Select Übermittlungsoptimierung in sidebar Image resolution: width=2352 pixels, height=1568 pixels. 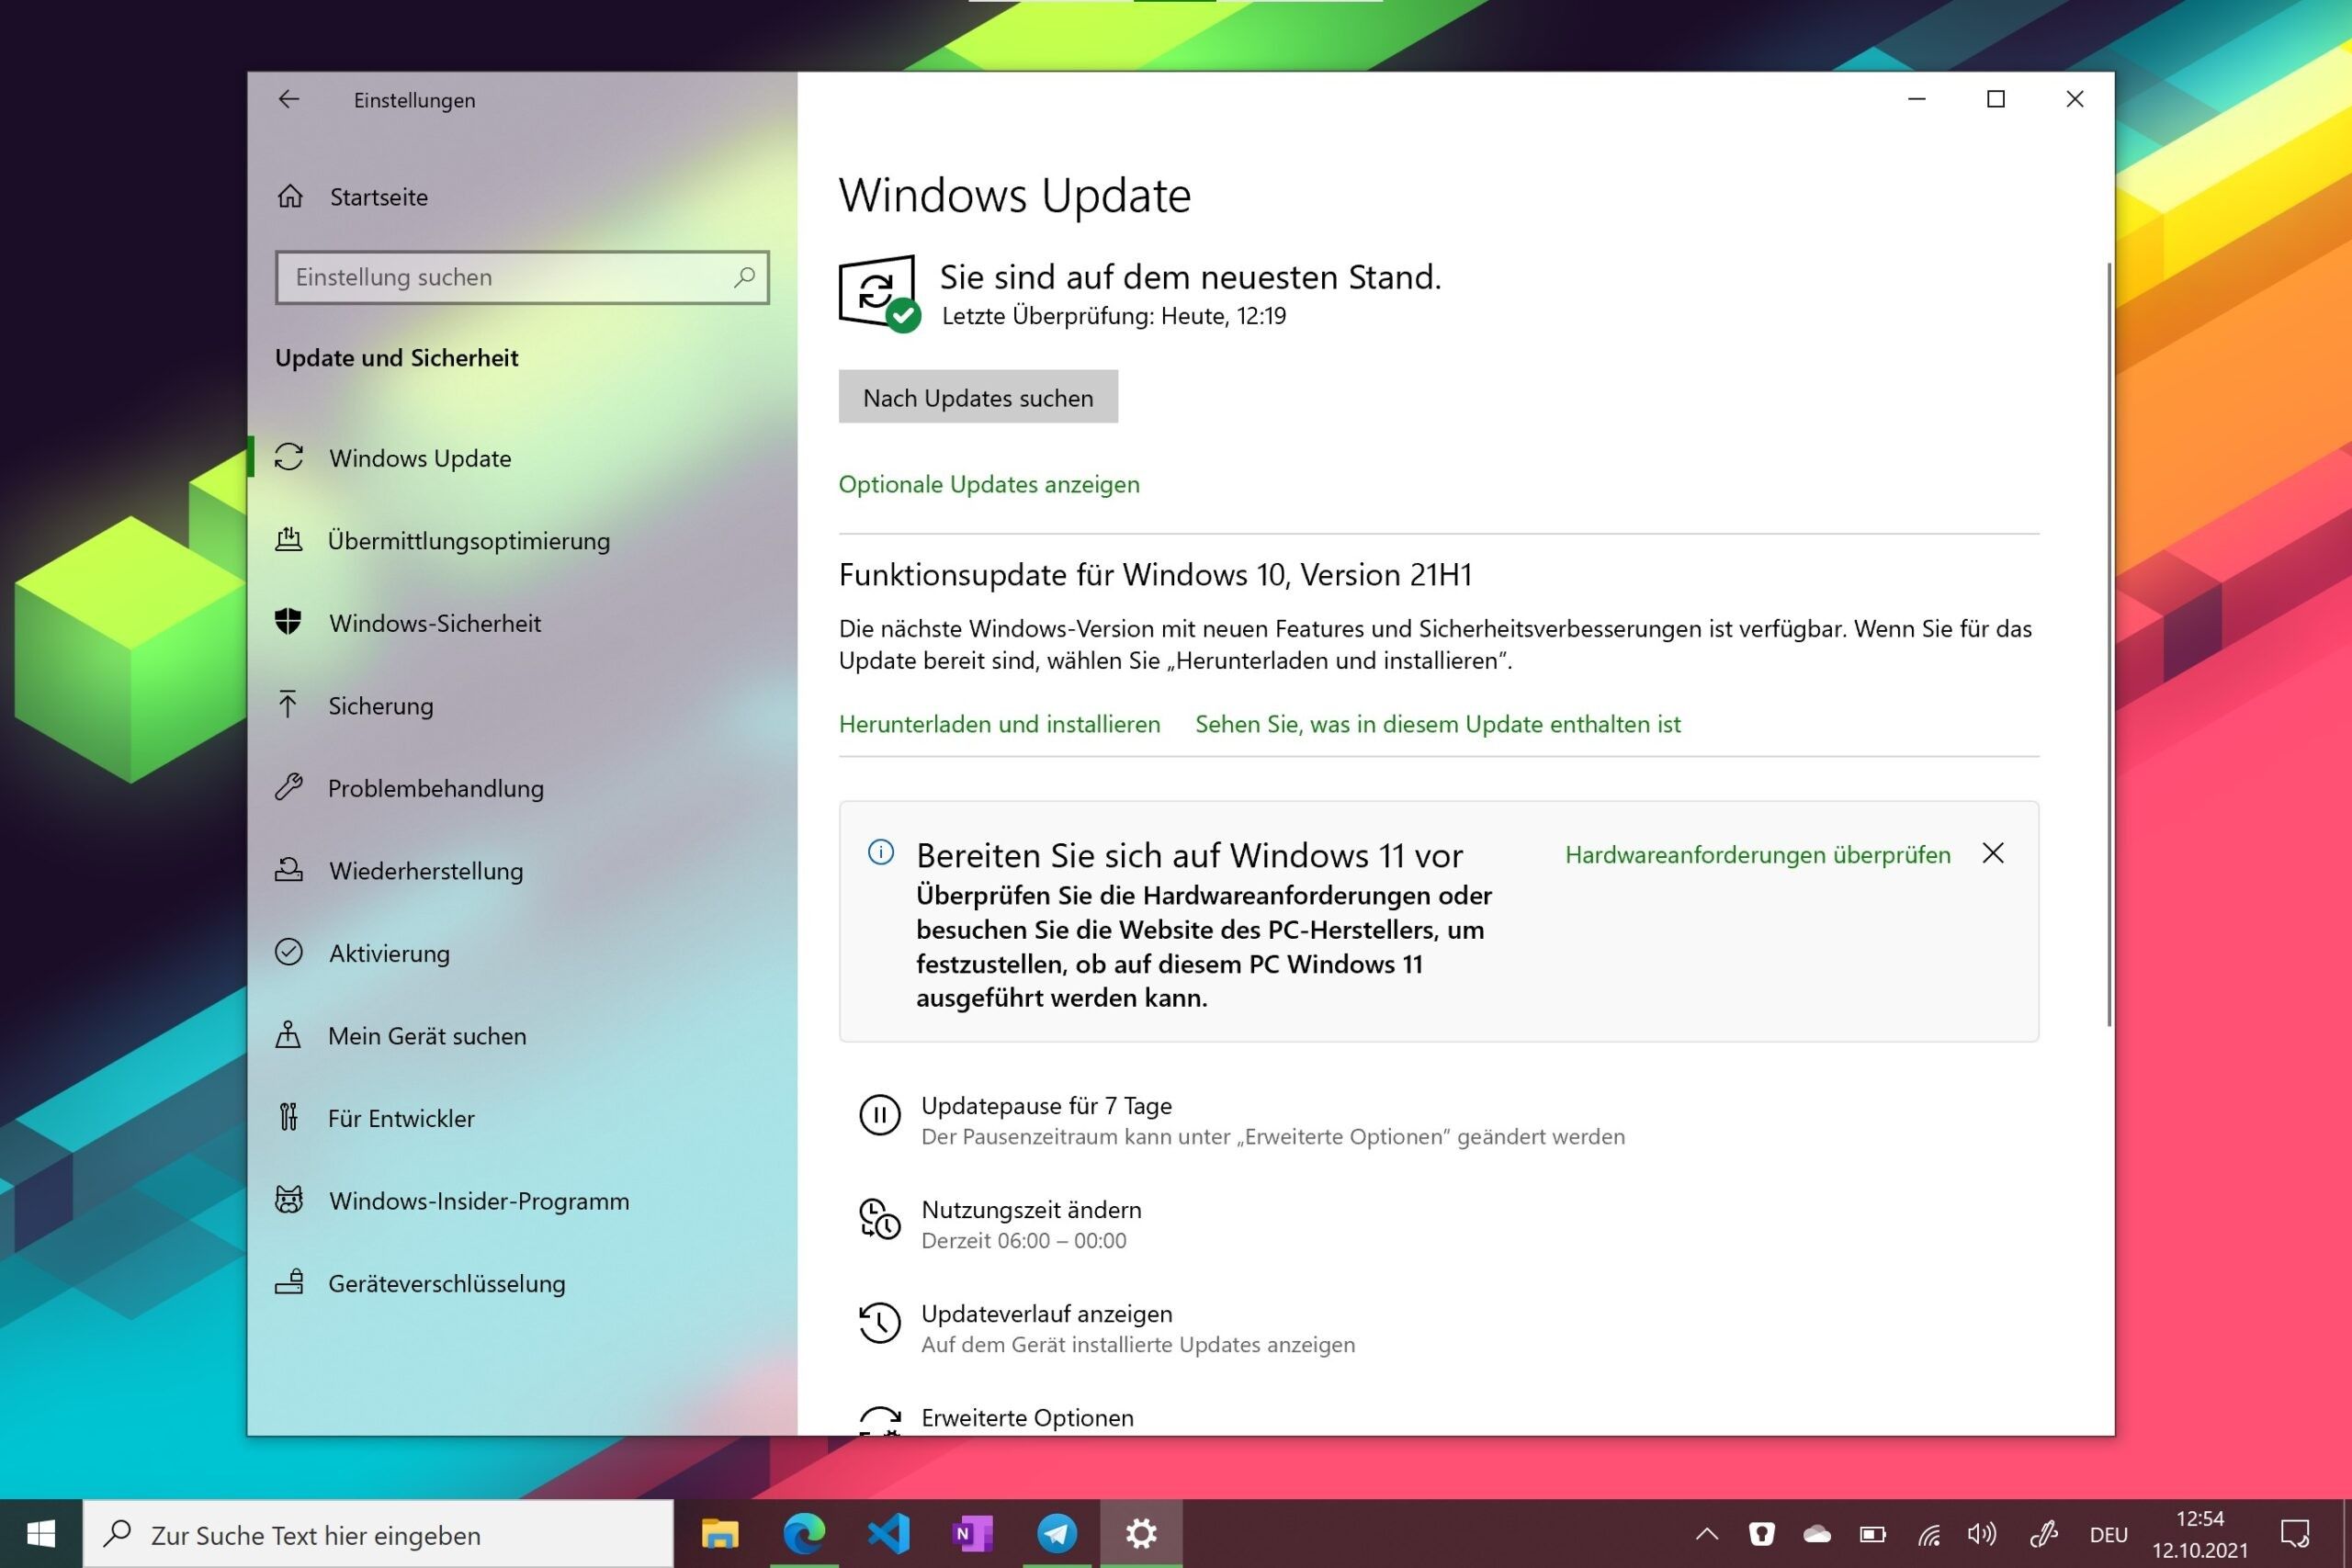pyautogui.click(x=468, y=541)
